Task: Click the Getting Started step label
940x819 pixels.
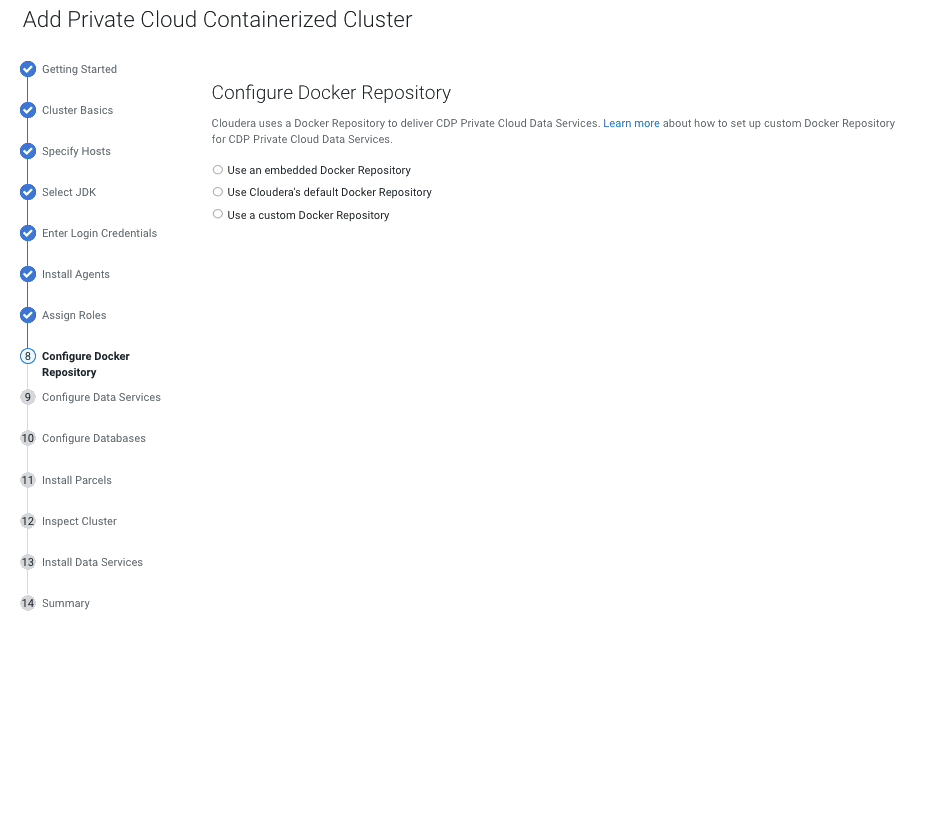Action: 79,70
